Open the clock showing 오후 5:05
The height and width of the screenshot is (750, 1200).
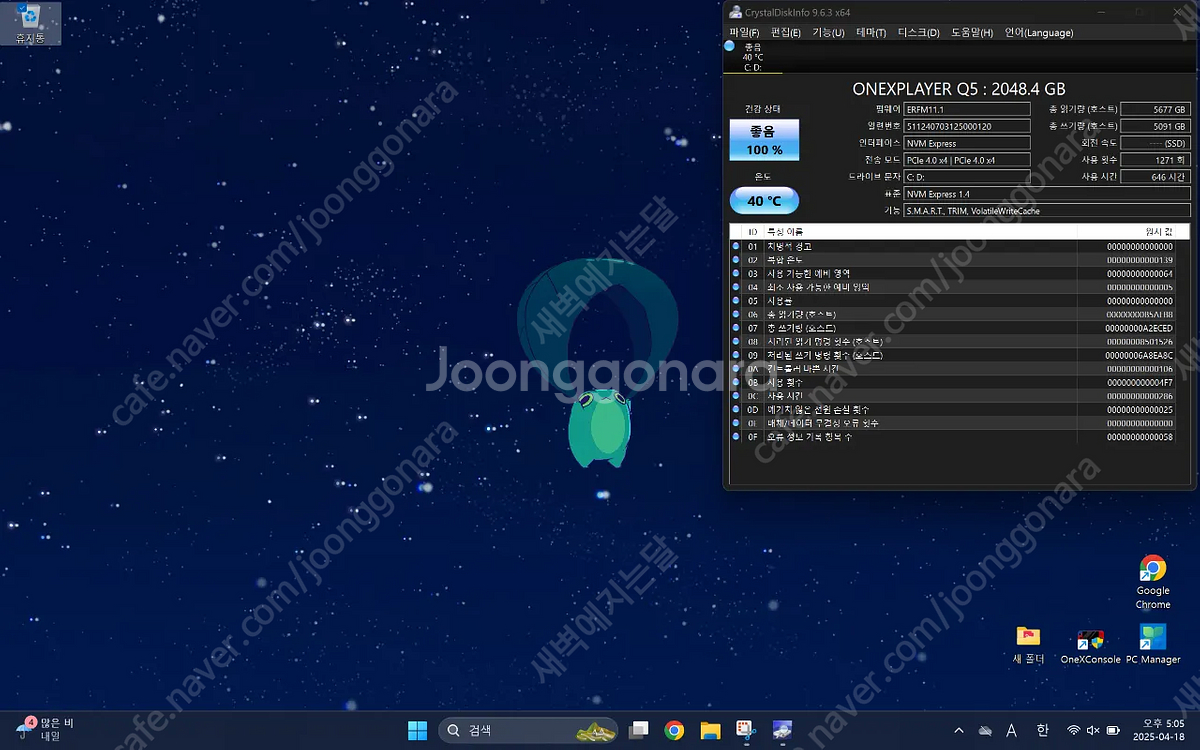[x=1160, y=729]
